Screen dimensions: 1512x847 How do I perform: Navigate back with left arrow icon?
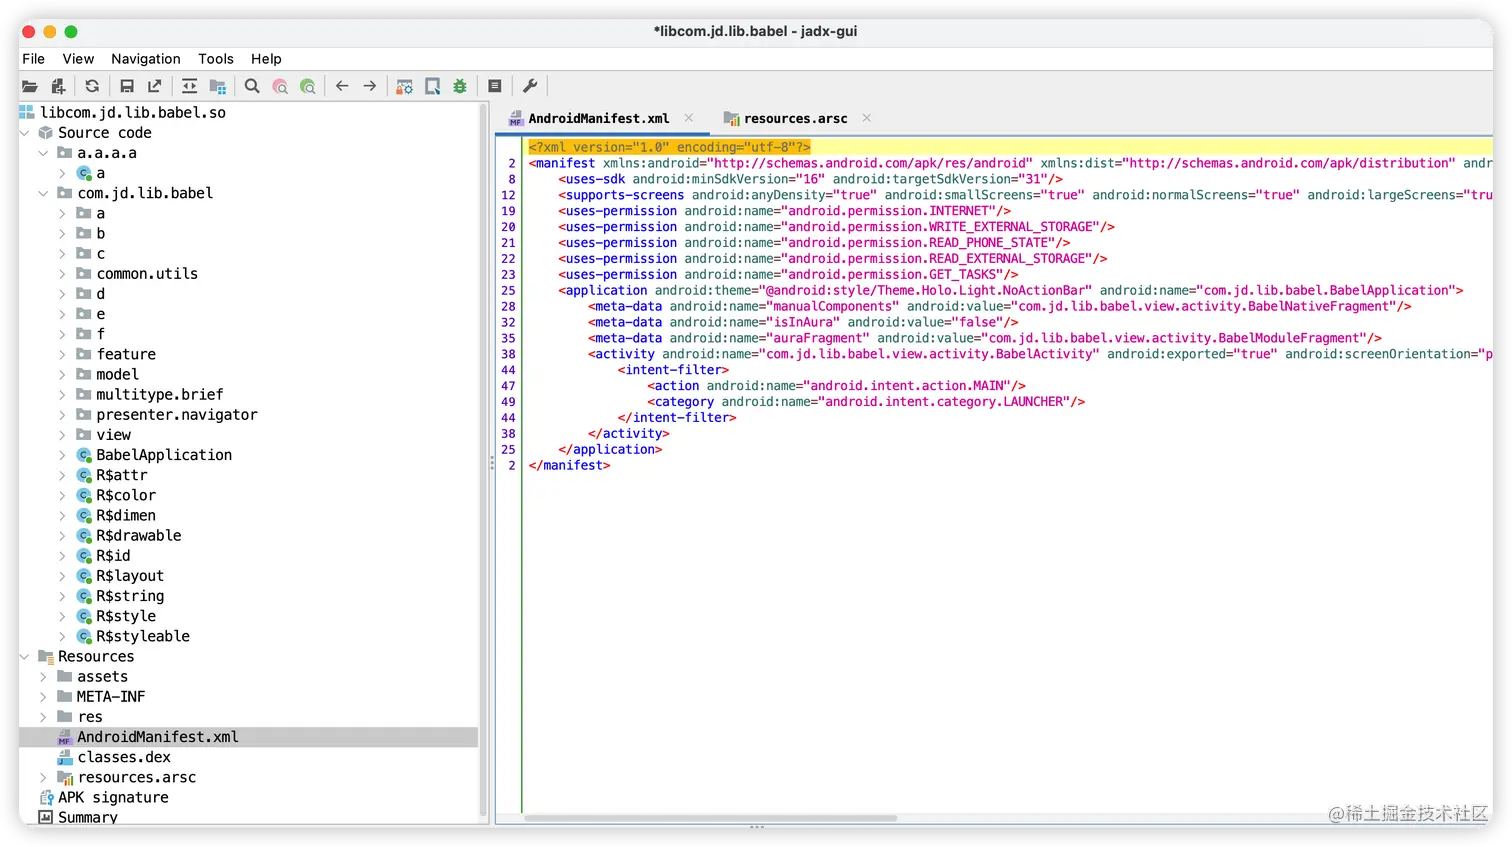pos(342,87)
